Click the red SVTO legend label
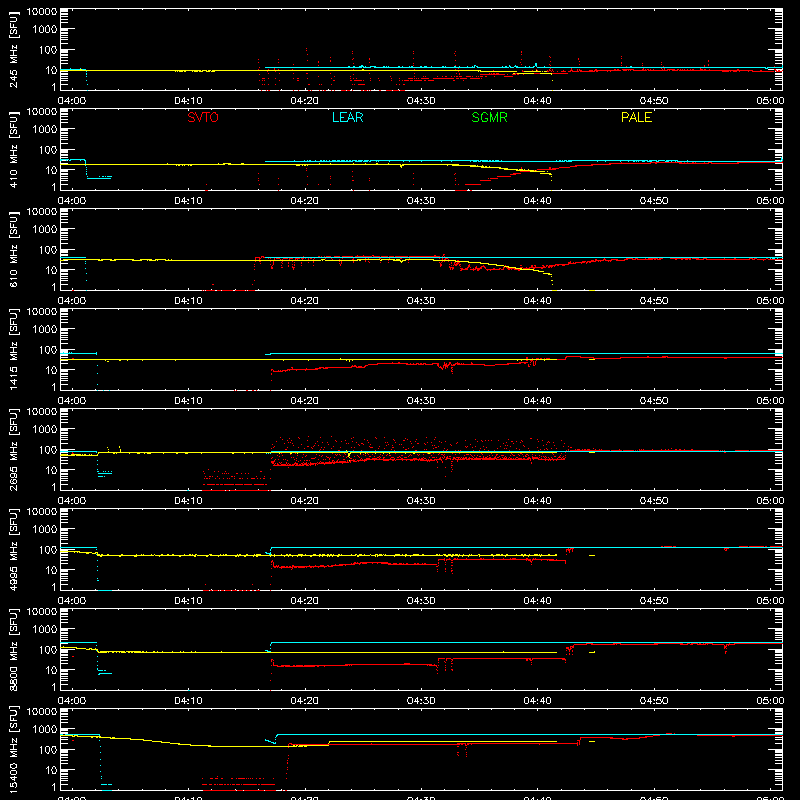This screenshot has width=800, height=800. (x=203, y=117)
